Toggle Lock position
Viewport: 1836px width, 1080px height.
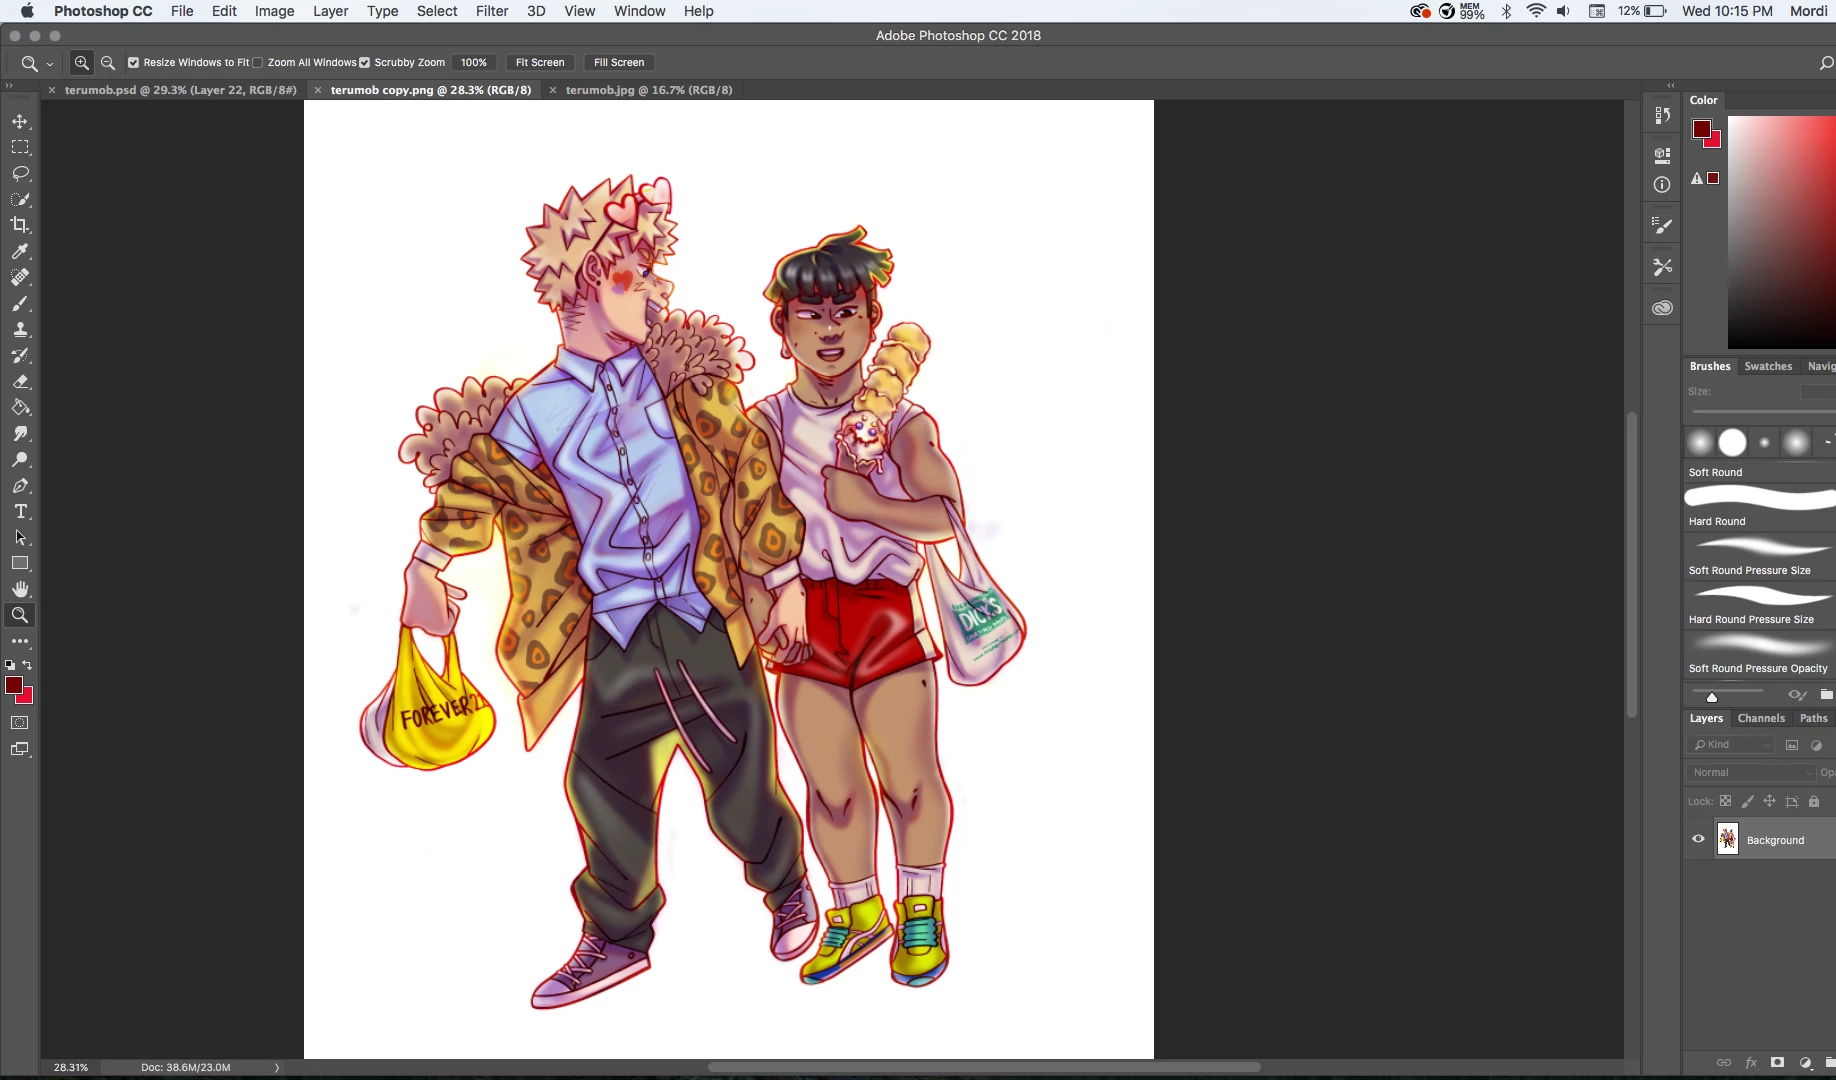pyautogui.click(x=1770, y=801)
